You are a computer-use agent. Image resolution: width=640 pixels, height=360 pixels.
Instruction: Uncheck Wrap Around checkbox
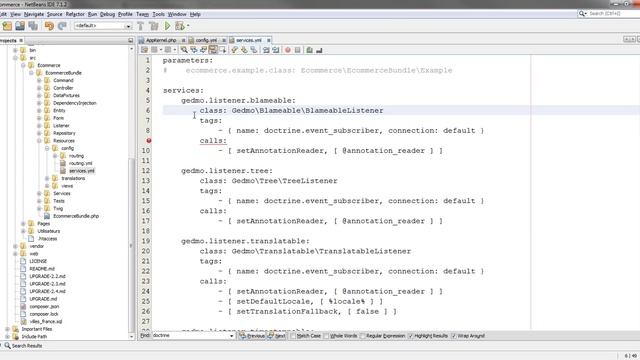pos(453,336)
